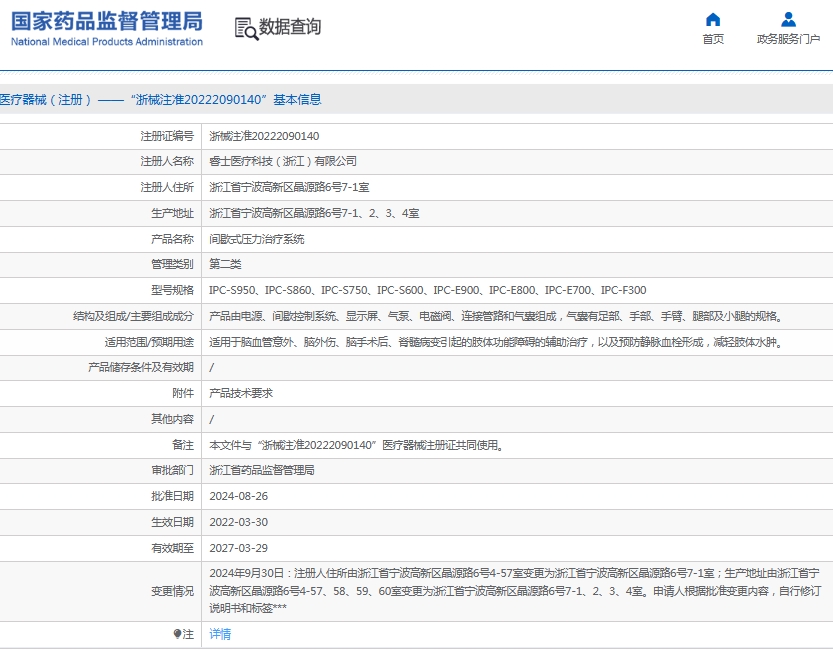Click the 数据查询 heading text

click(x=290, y=26)
